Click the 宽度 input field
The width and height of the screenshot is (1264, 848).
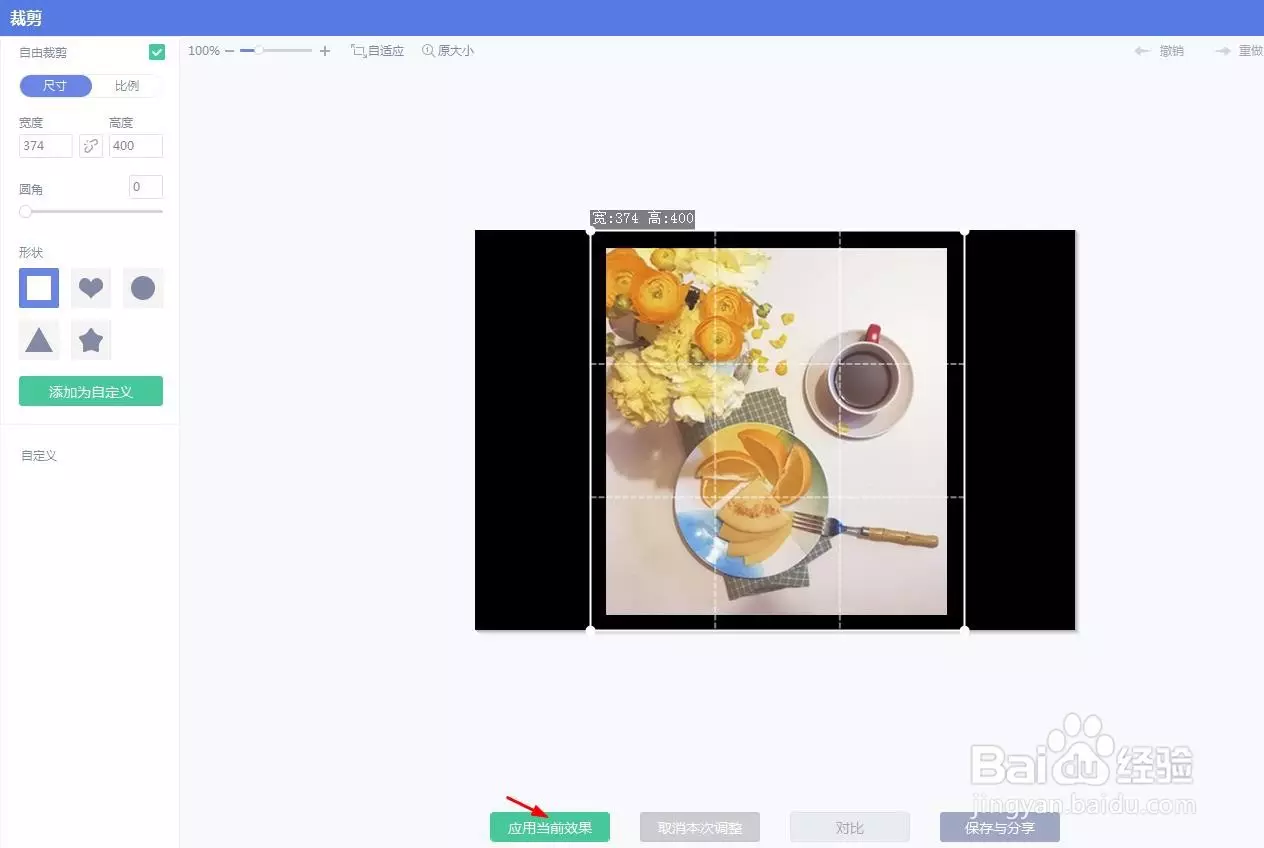point(46,146)
